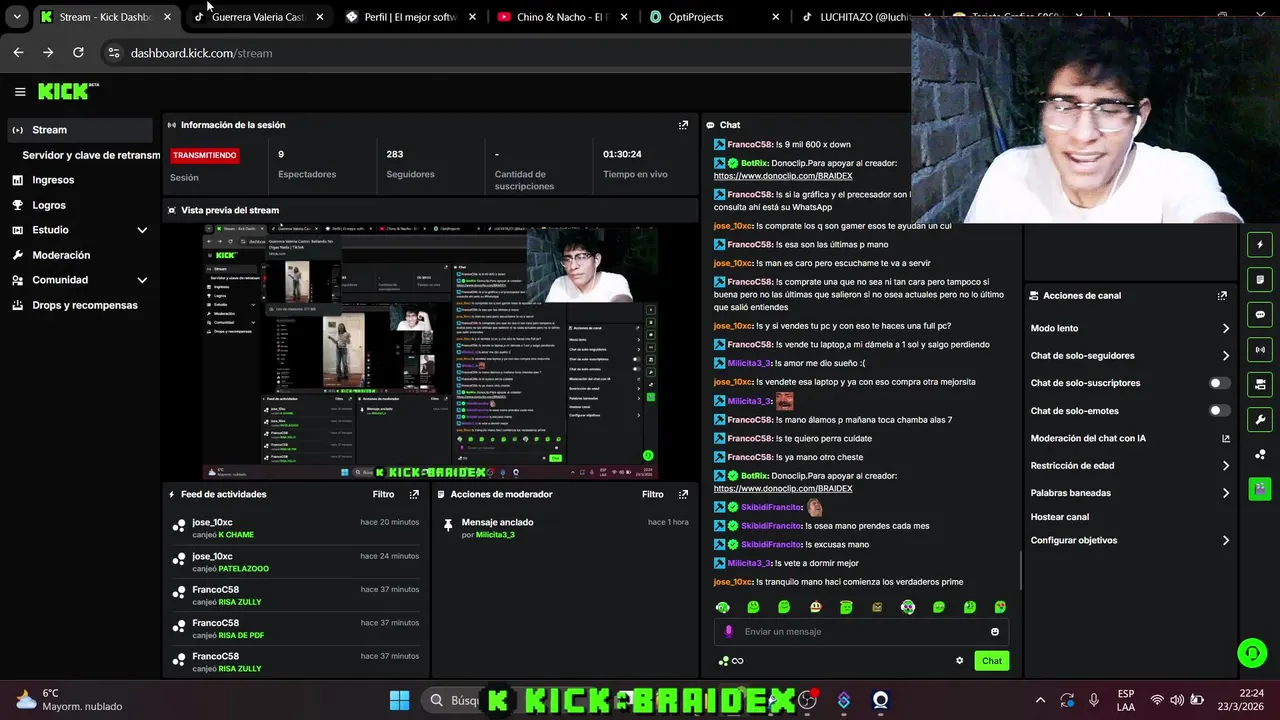1280x720 pixels.
Task: Pick the first headset emote in chat bar
Action: click(x=723, y=607)
